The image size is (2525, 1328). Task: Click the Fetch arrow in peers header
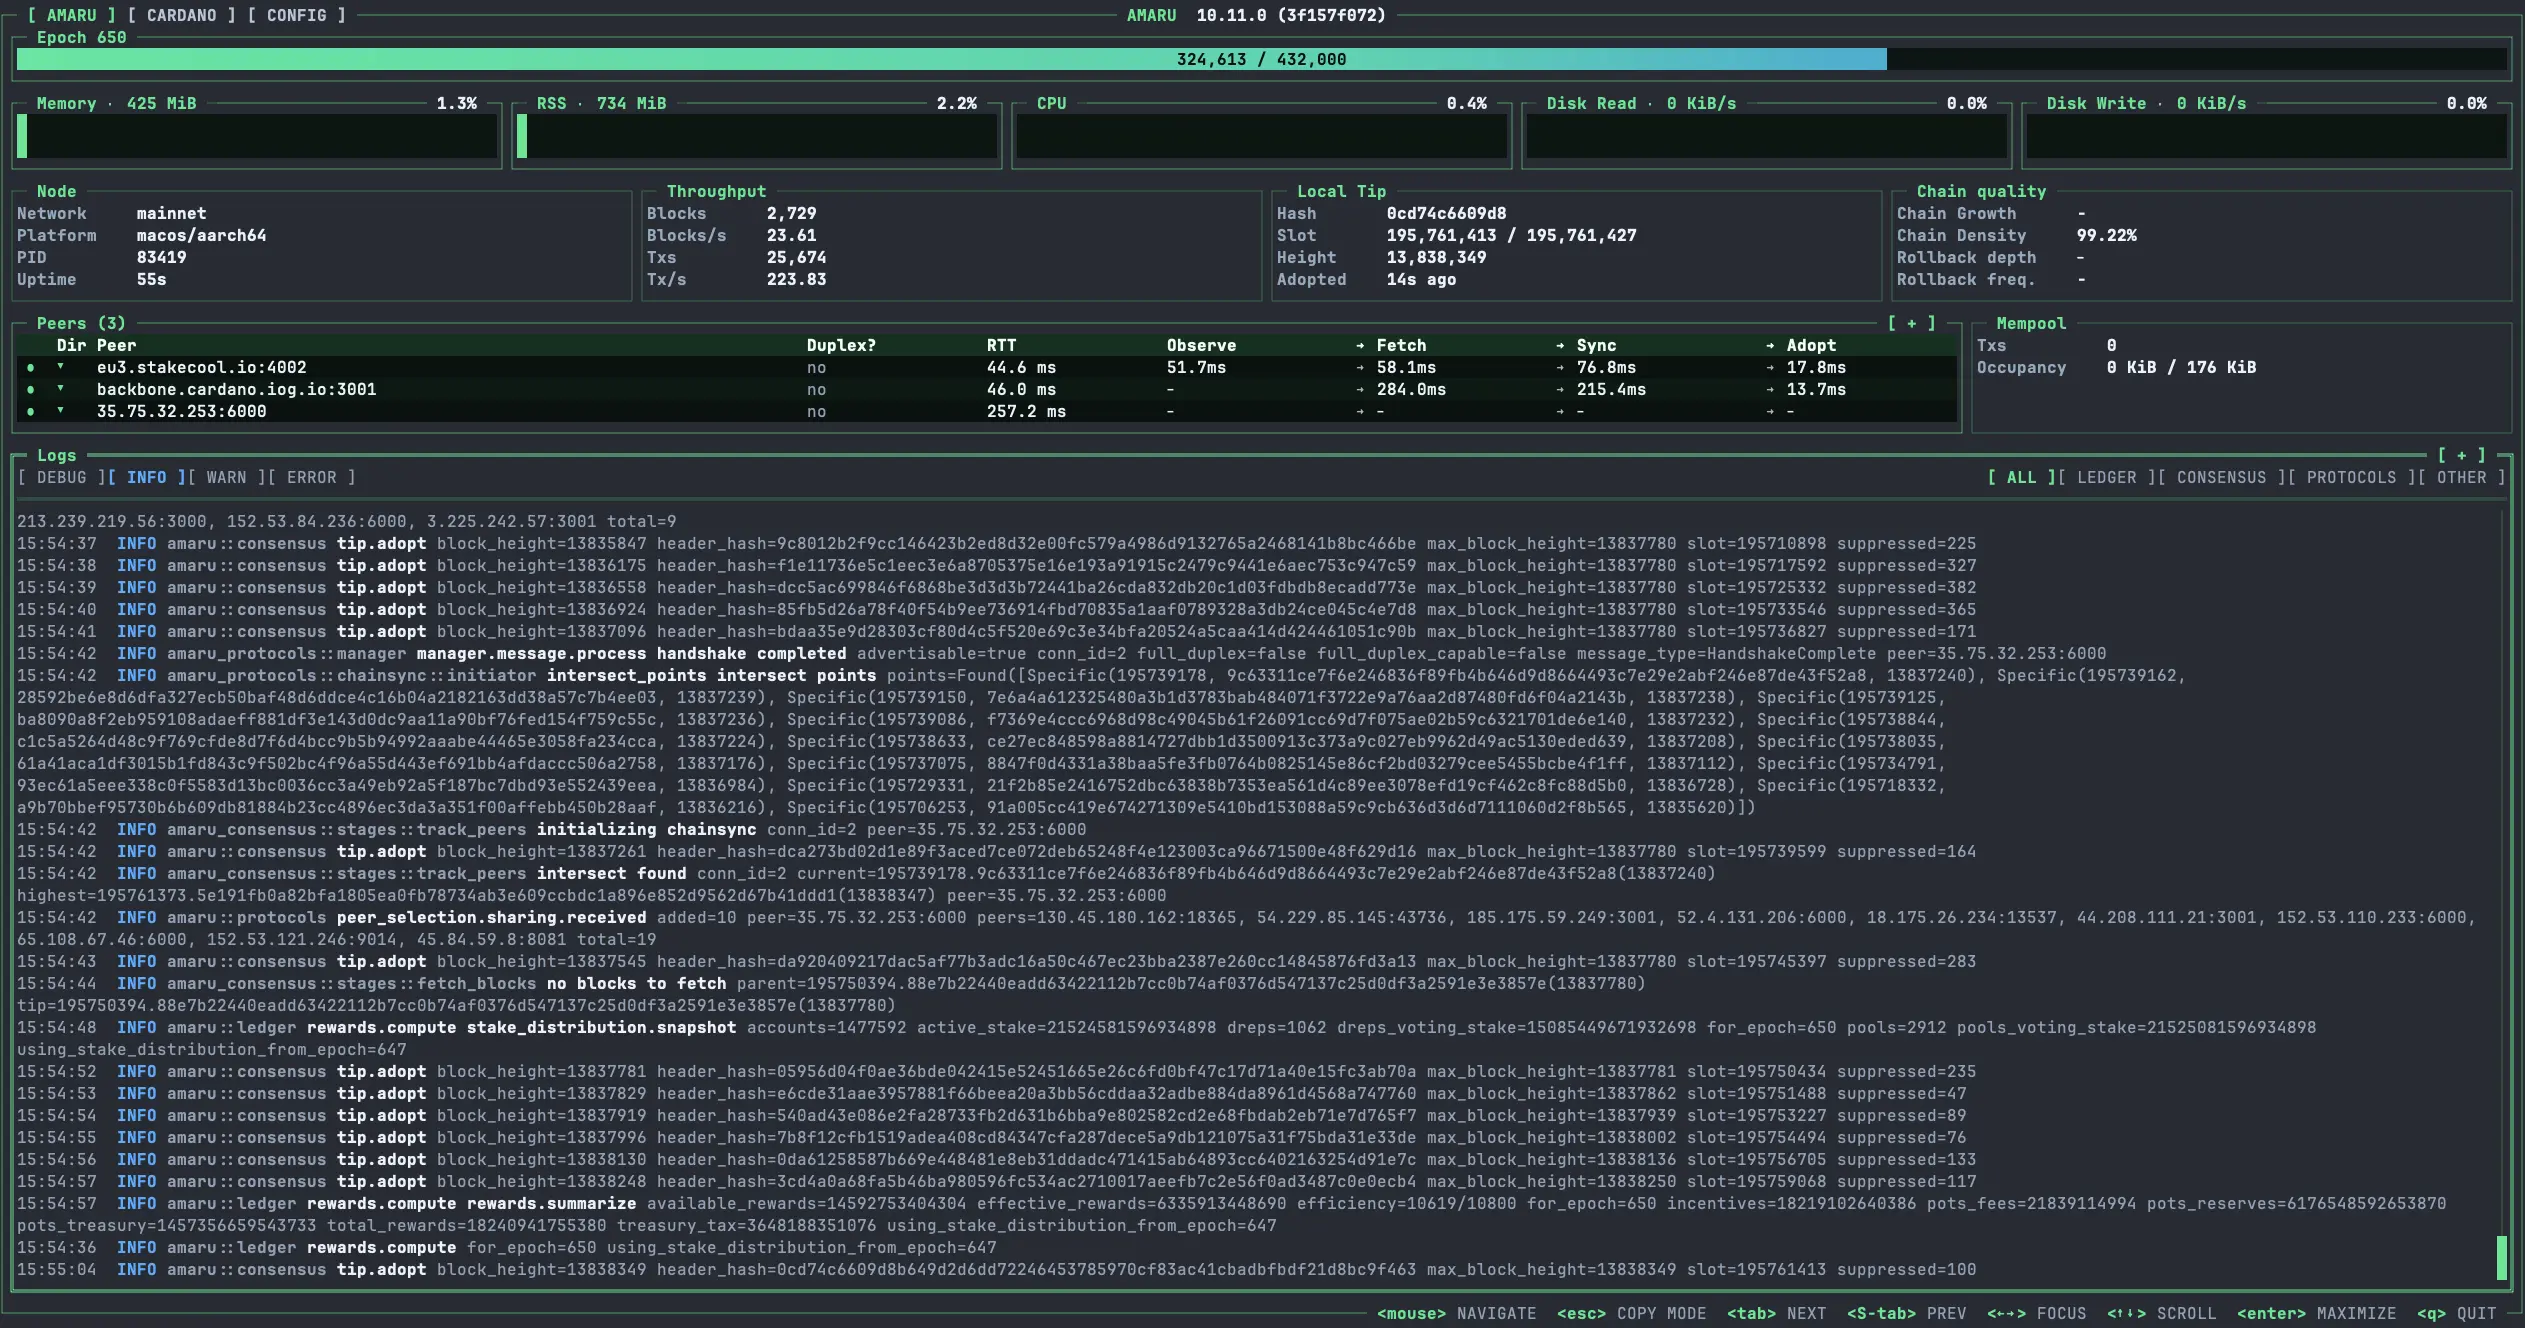point(1360,345)
